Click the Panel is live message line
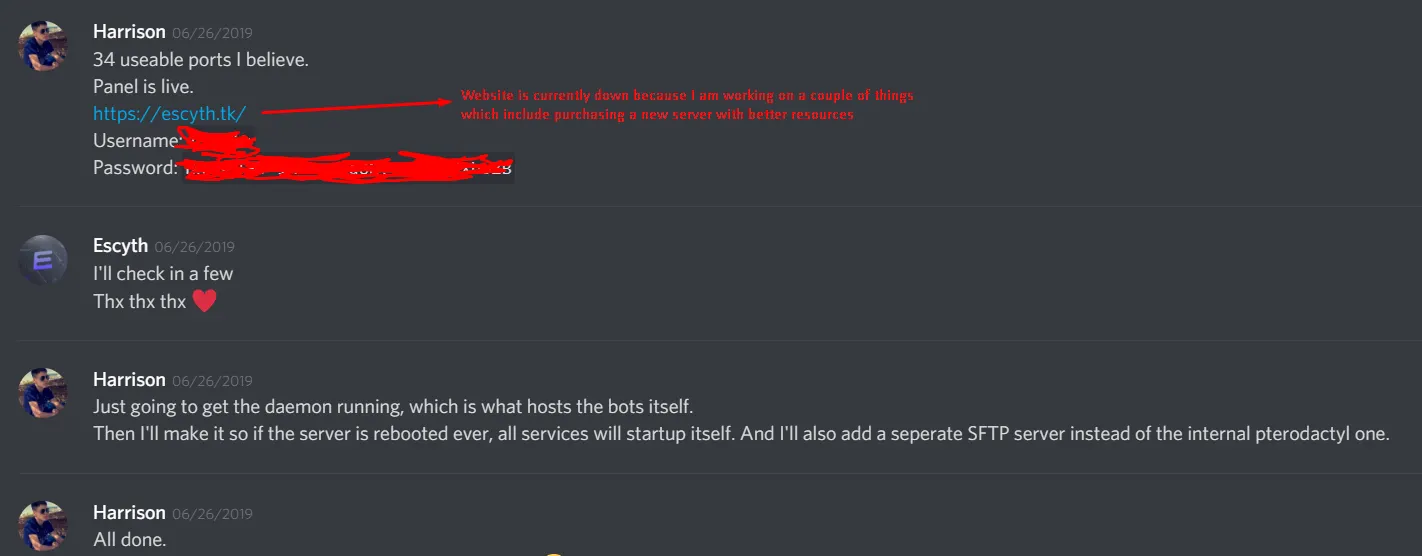 [143, 87]
